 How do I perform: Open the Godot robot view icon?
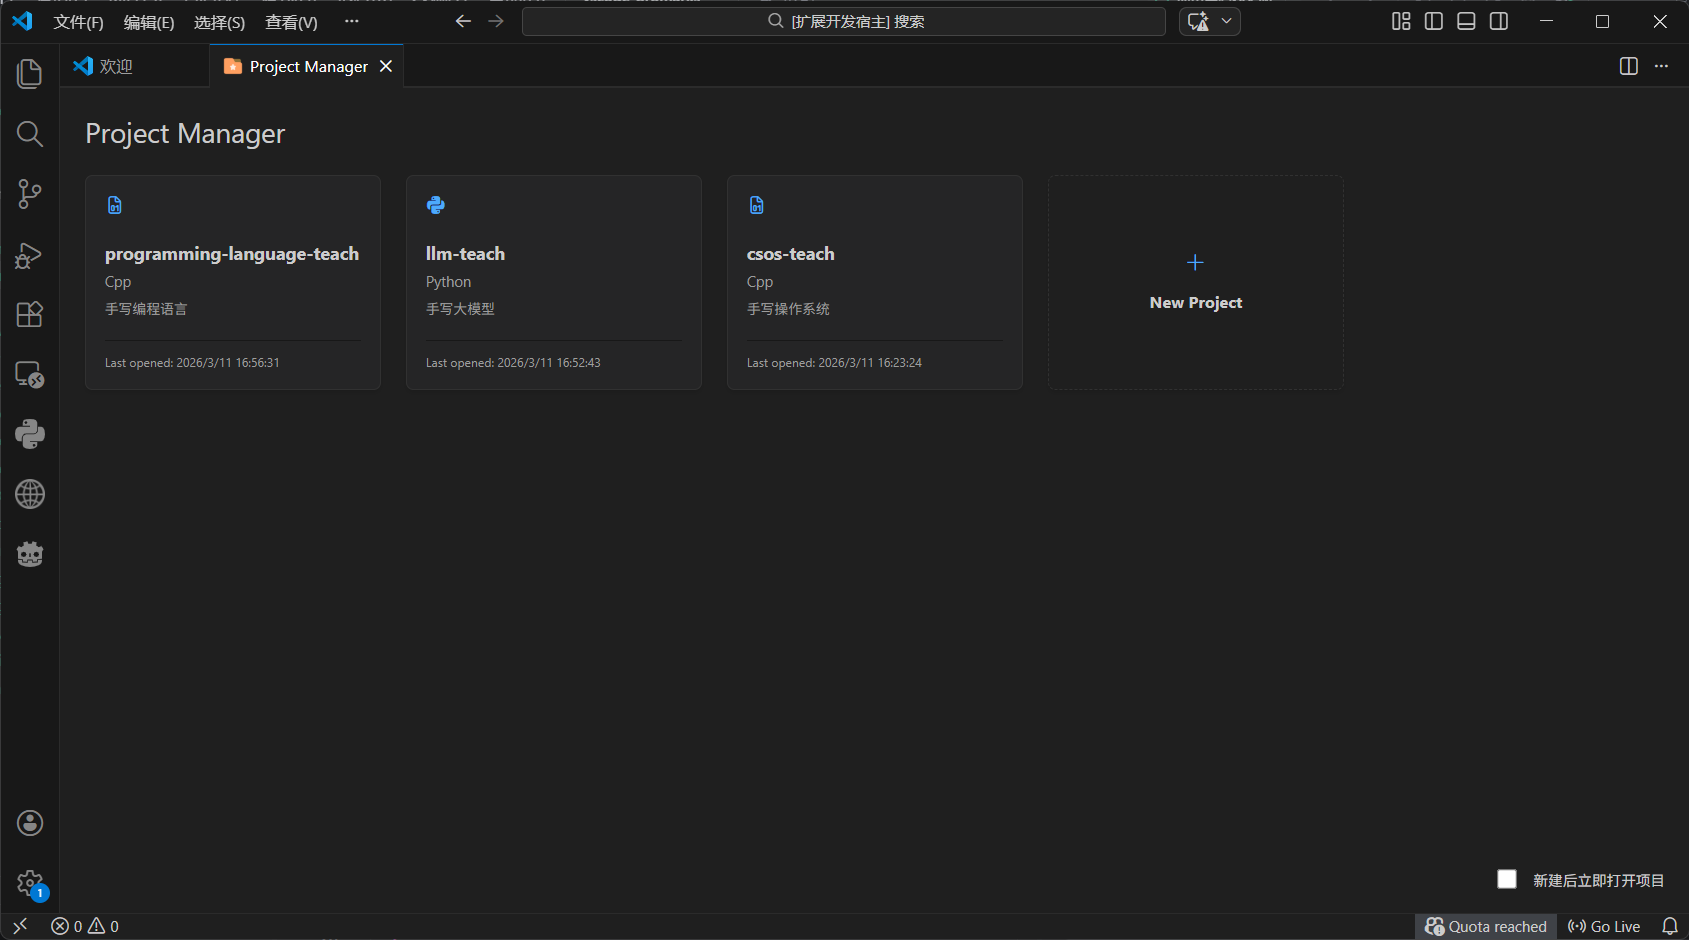[x=30, y=554]
